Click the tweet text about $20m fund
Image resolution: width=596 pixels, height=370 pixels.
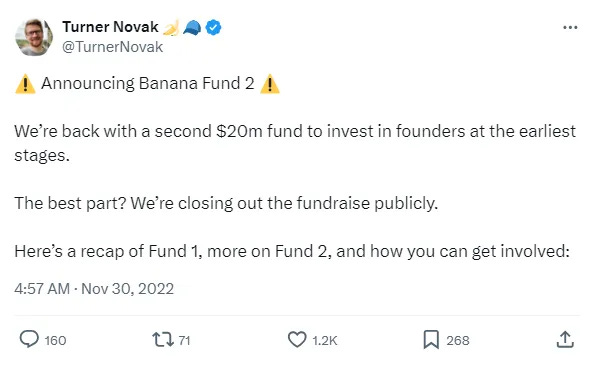295,143
